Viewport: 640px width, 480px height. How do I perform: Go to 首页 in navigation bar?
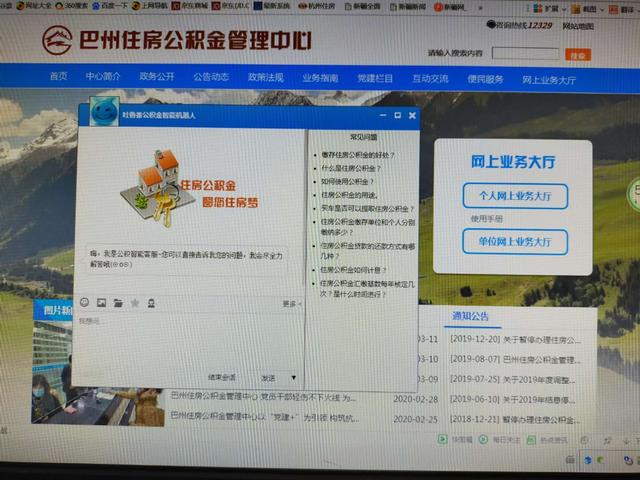coord(58,76)
